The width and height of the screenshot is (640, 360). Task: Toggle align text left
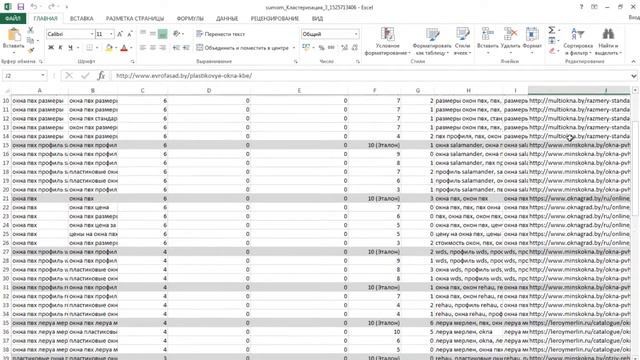[x=143, y=48]
